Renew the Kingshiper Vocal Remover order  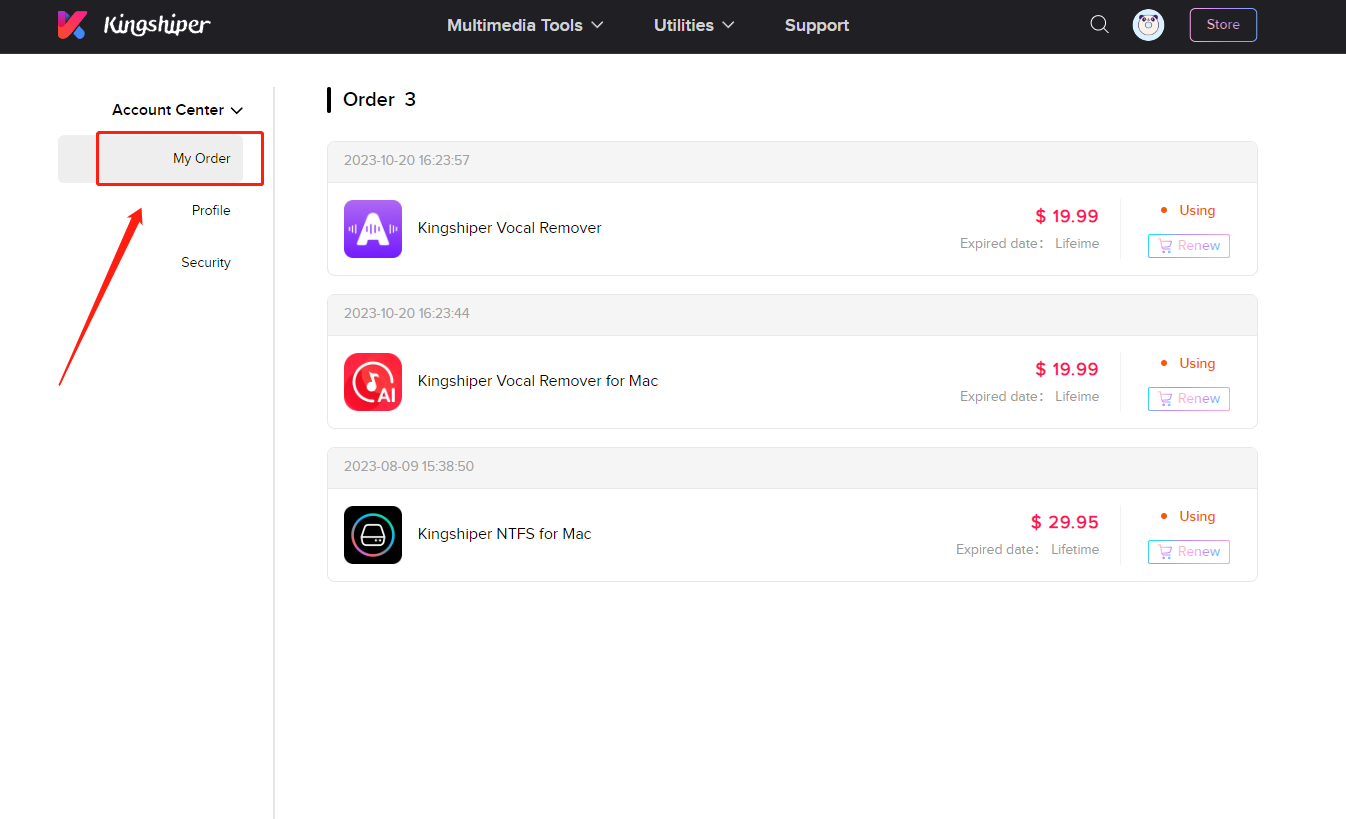coord(1189,246)
